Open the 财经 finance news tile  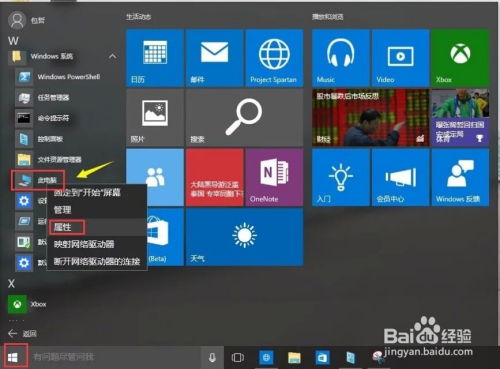coord(370,118)
